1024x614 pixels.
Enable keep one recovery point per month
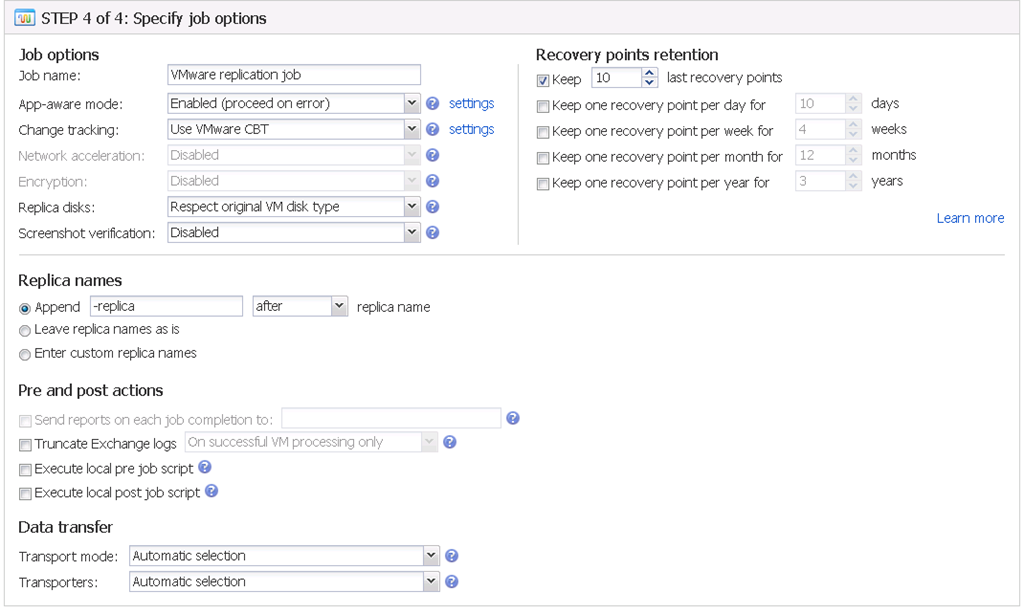pos(543,158)
